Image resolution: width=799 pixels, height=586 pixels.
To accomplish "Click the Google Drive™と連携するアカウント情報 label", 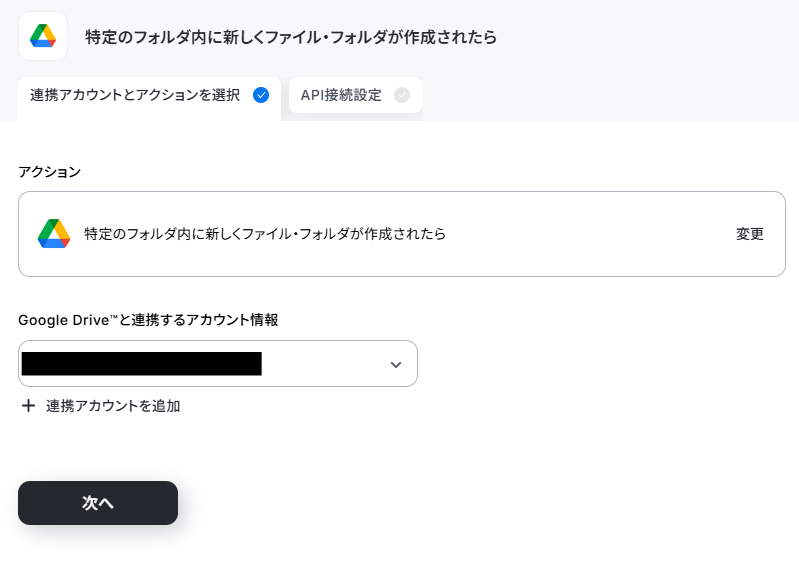I will (x=148, y=320).
